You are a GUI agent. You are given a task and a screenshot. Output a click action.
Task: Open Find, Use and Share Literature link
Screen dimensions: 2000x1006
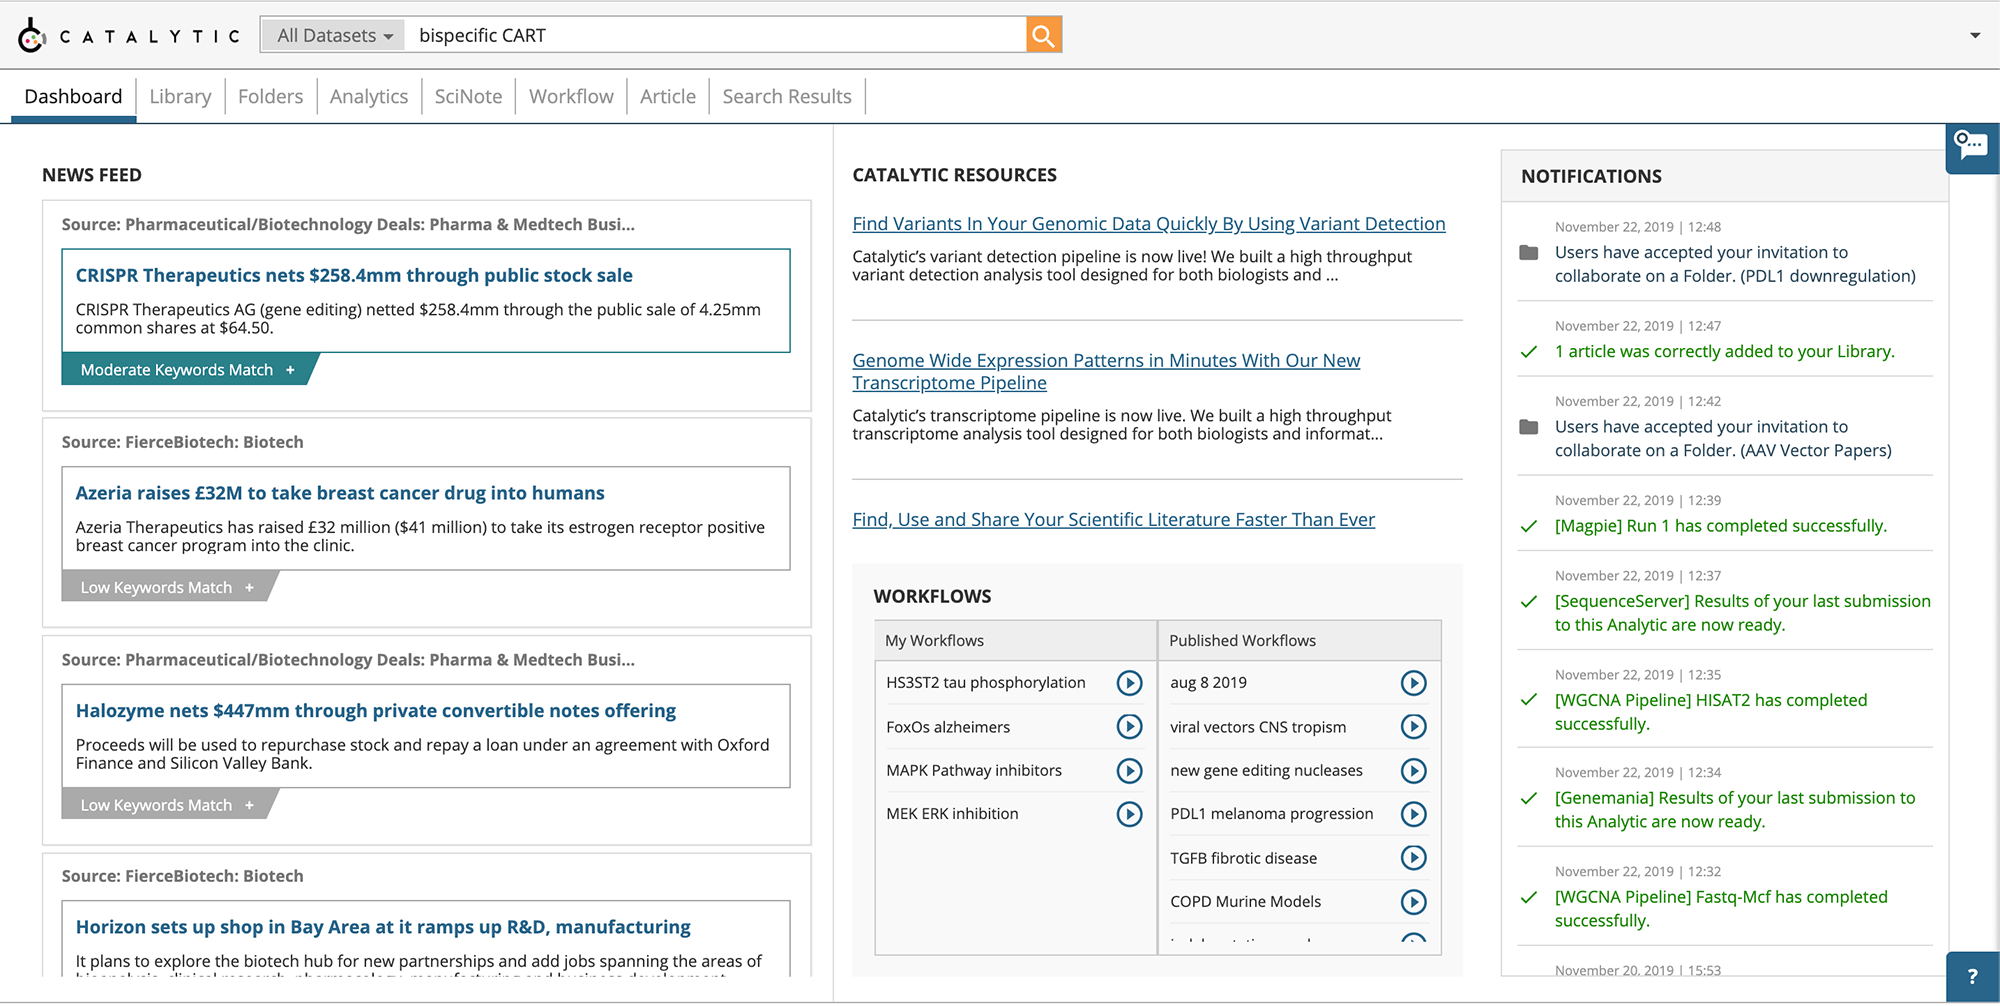pos(1113,520)
